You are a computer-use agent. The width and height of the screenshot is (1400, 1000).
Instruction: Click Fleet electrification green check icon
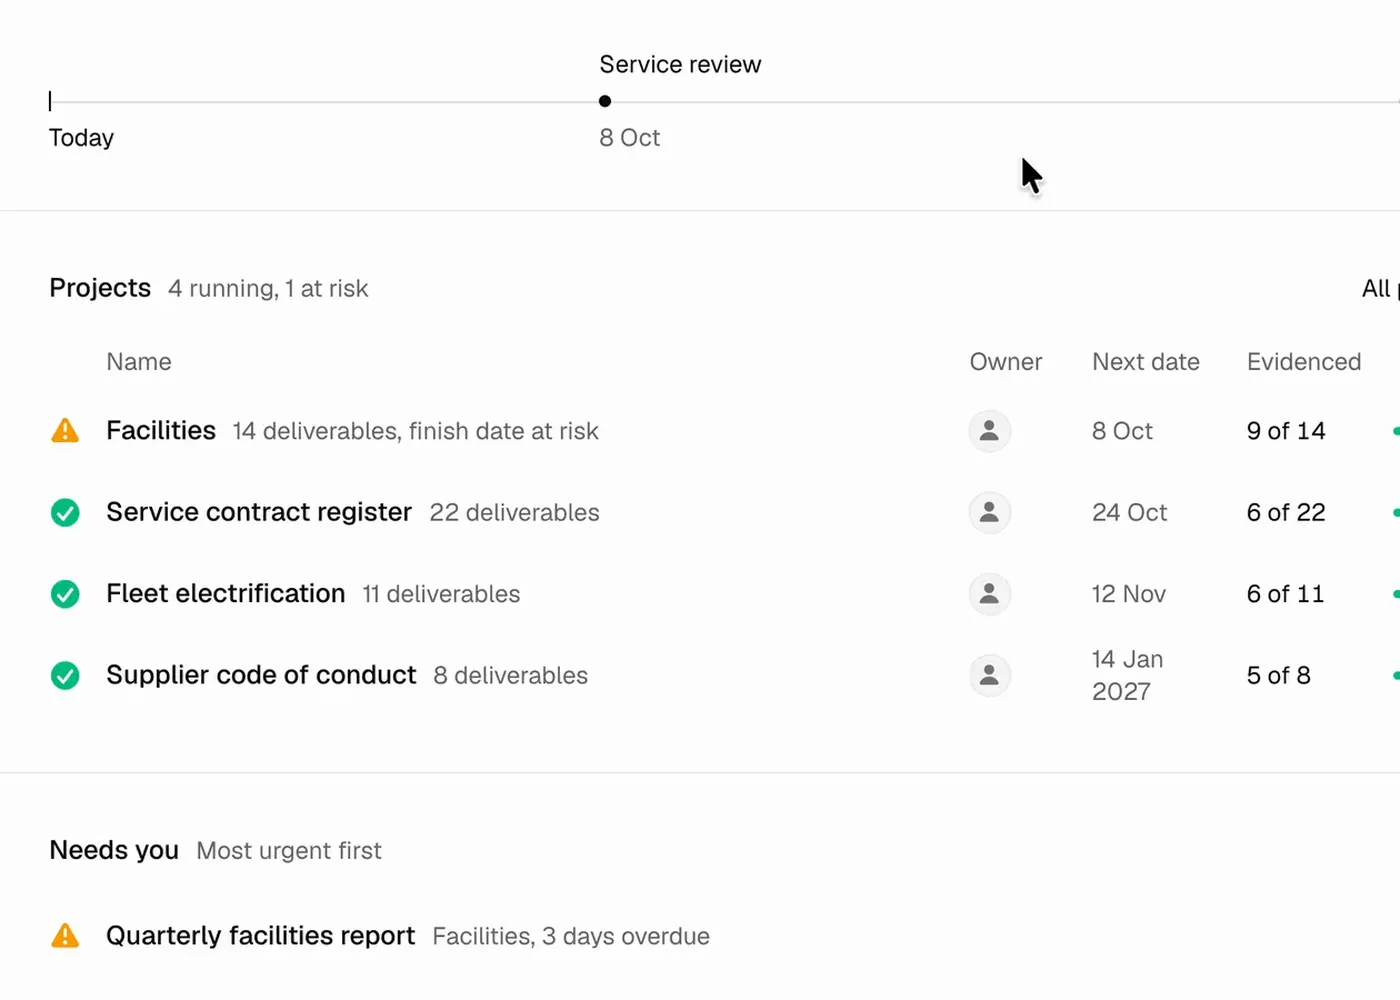[65, 594]
